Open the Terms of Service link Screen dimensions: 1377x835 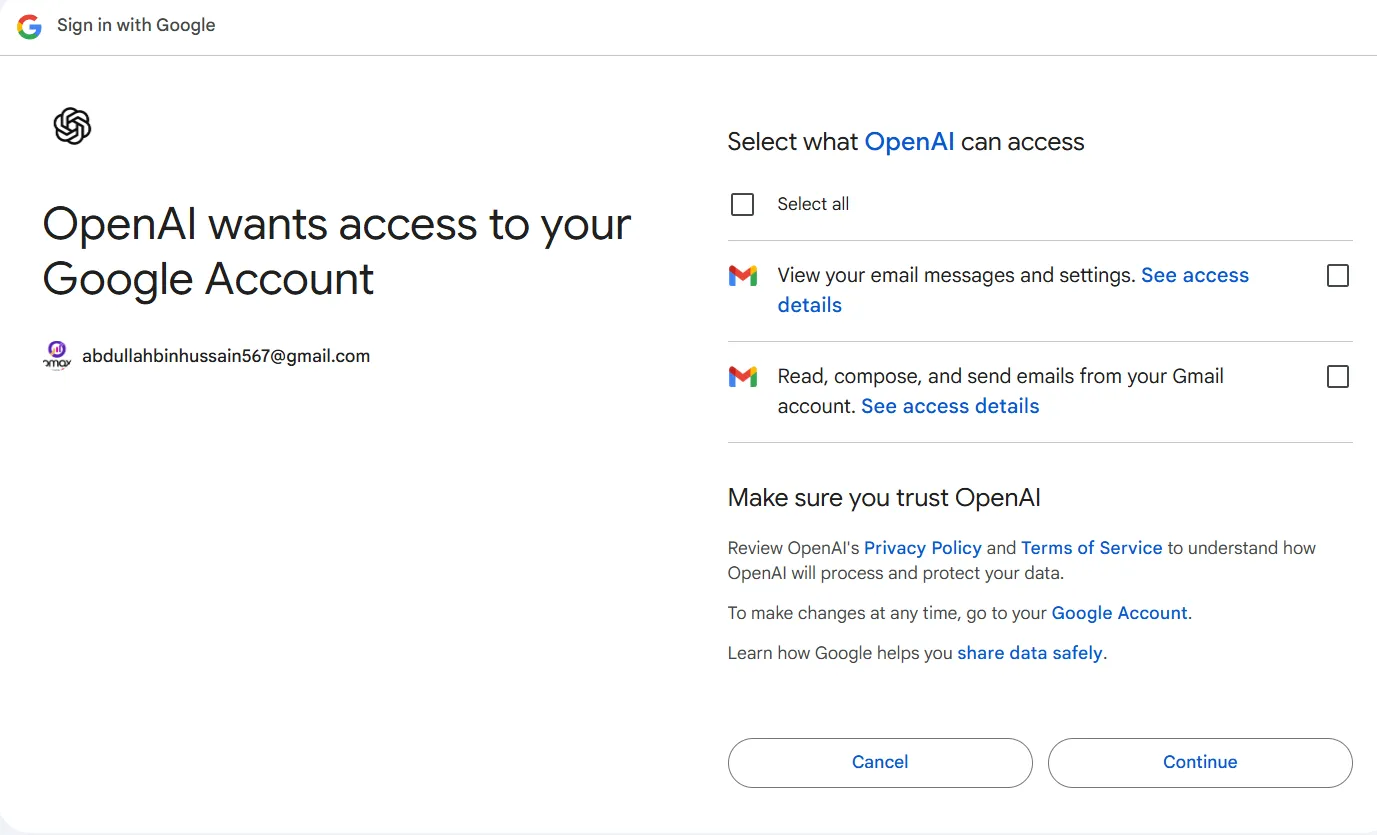coord(1091,548)
